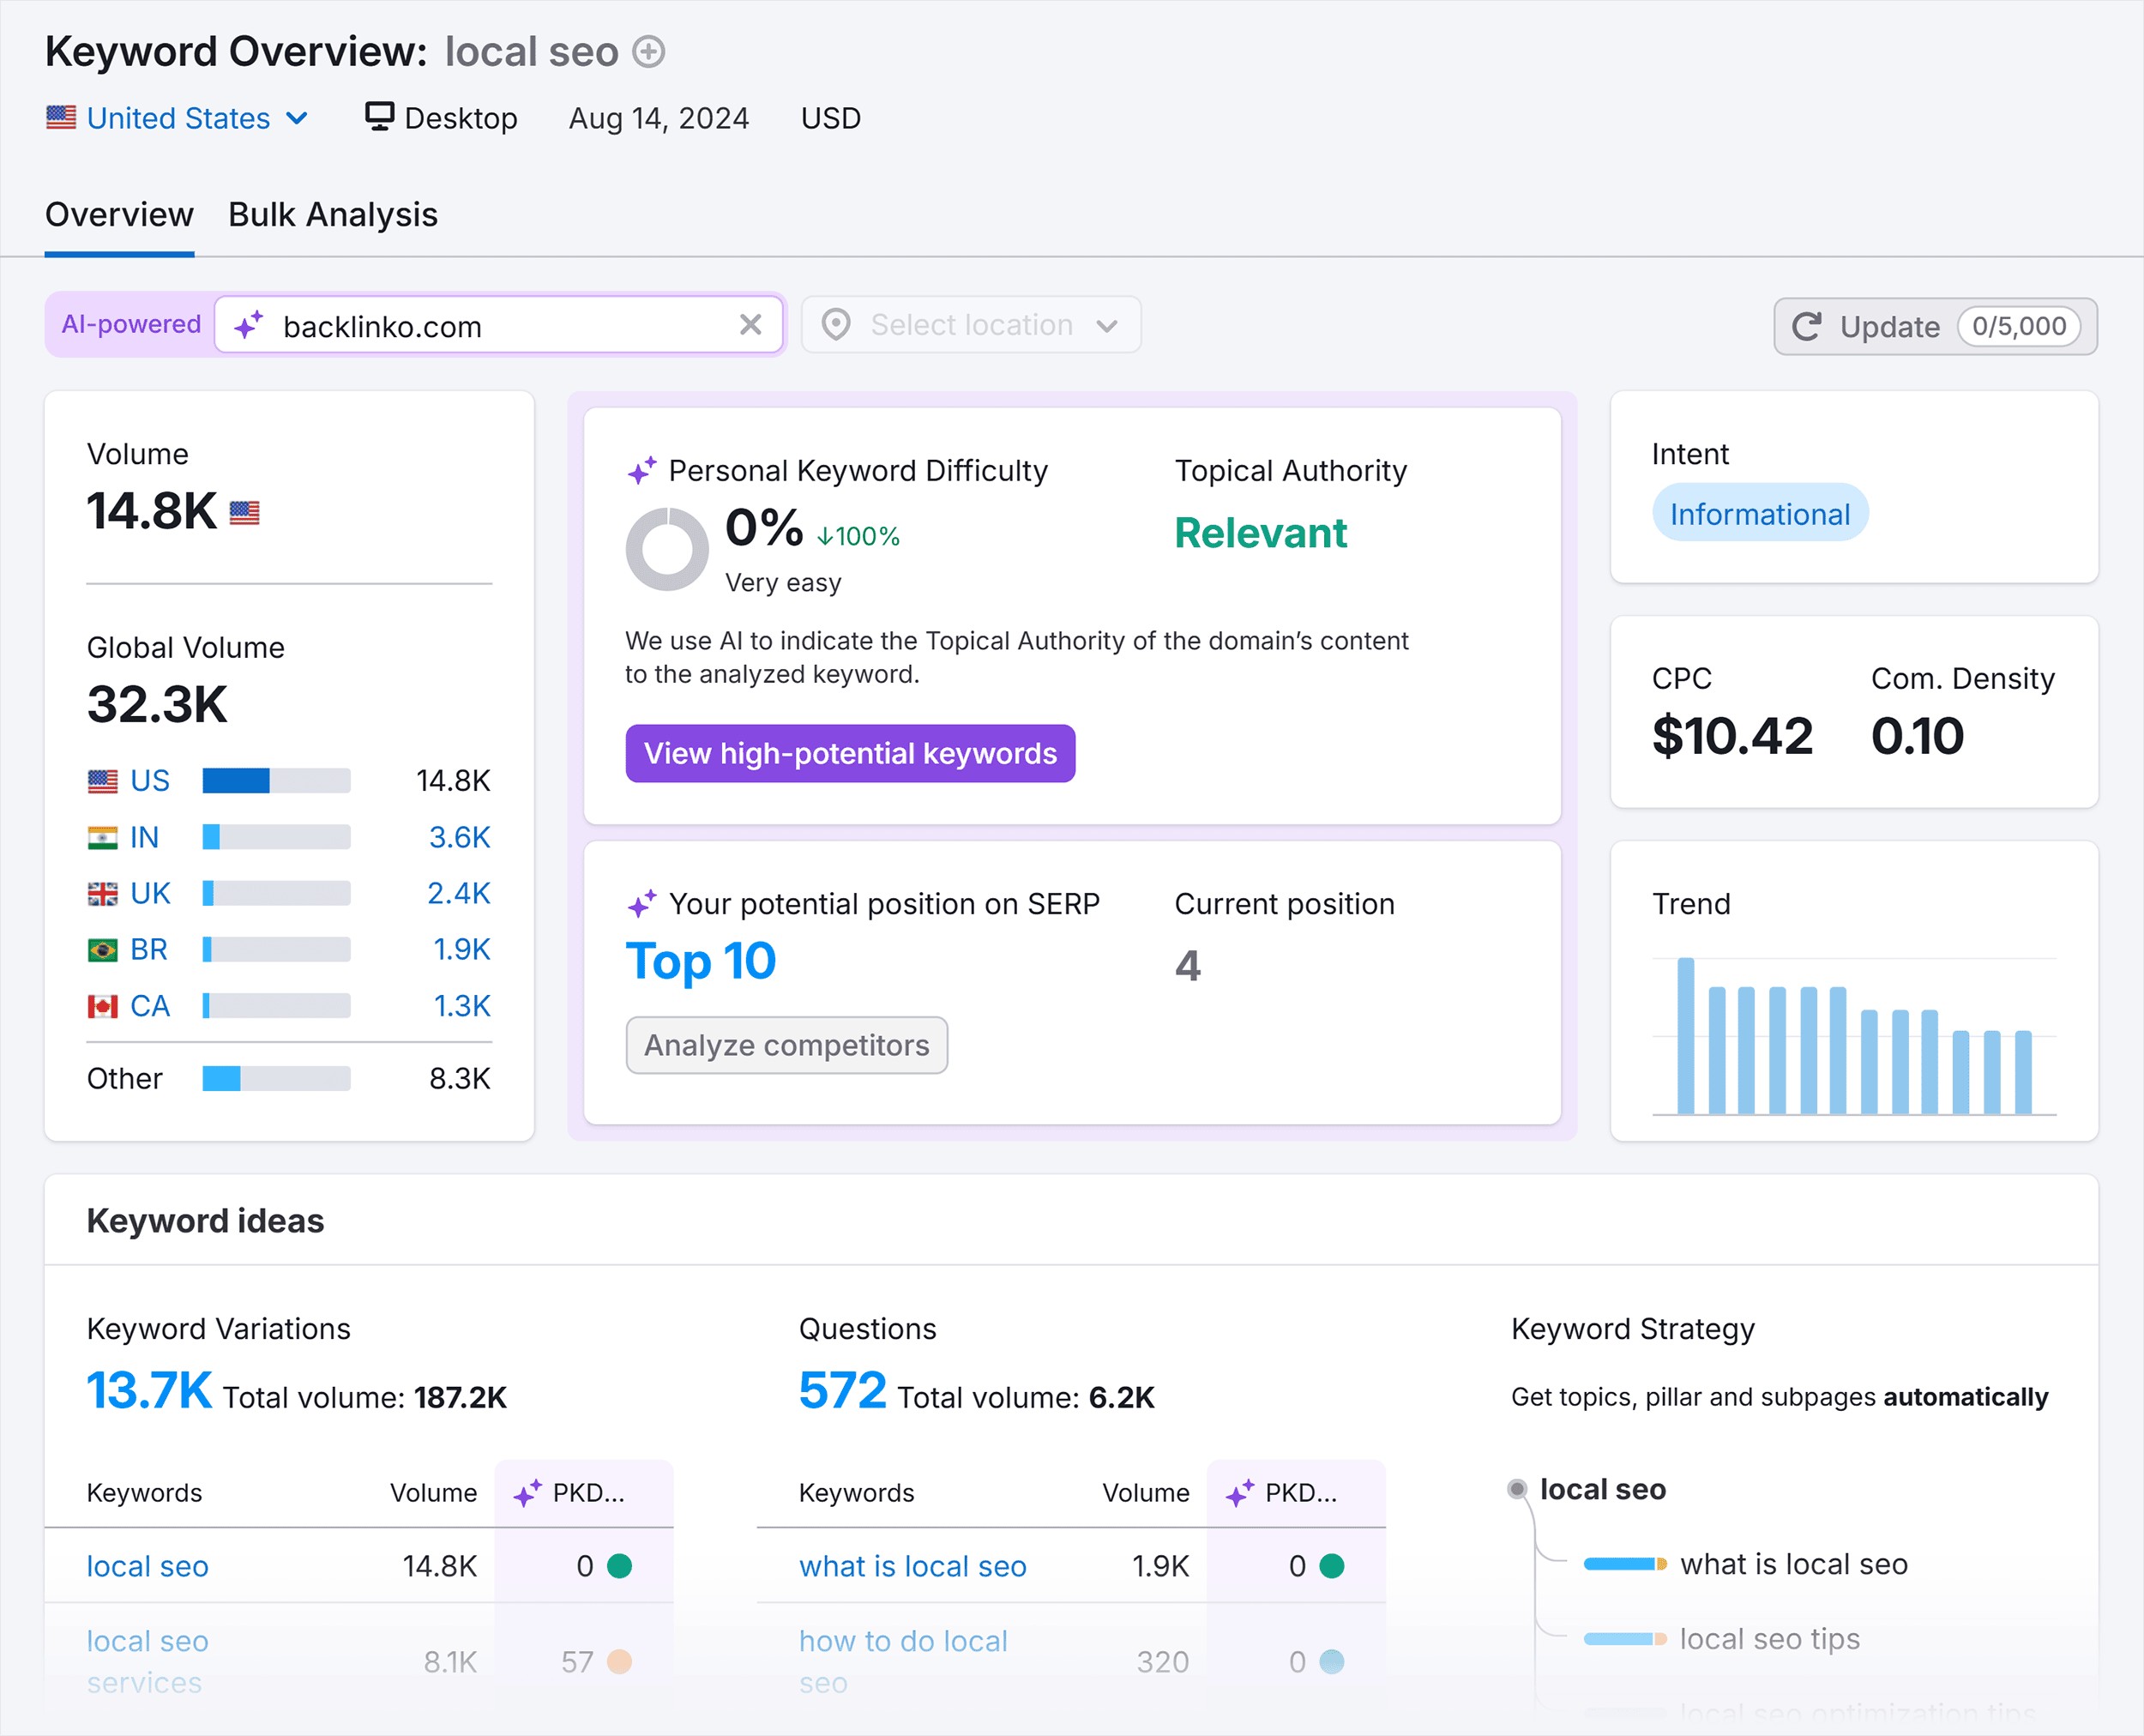Click the Informational intent badge

[1760, 513]
